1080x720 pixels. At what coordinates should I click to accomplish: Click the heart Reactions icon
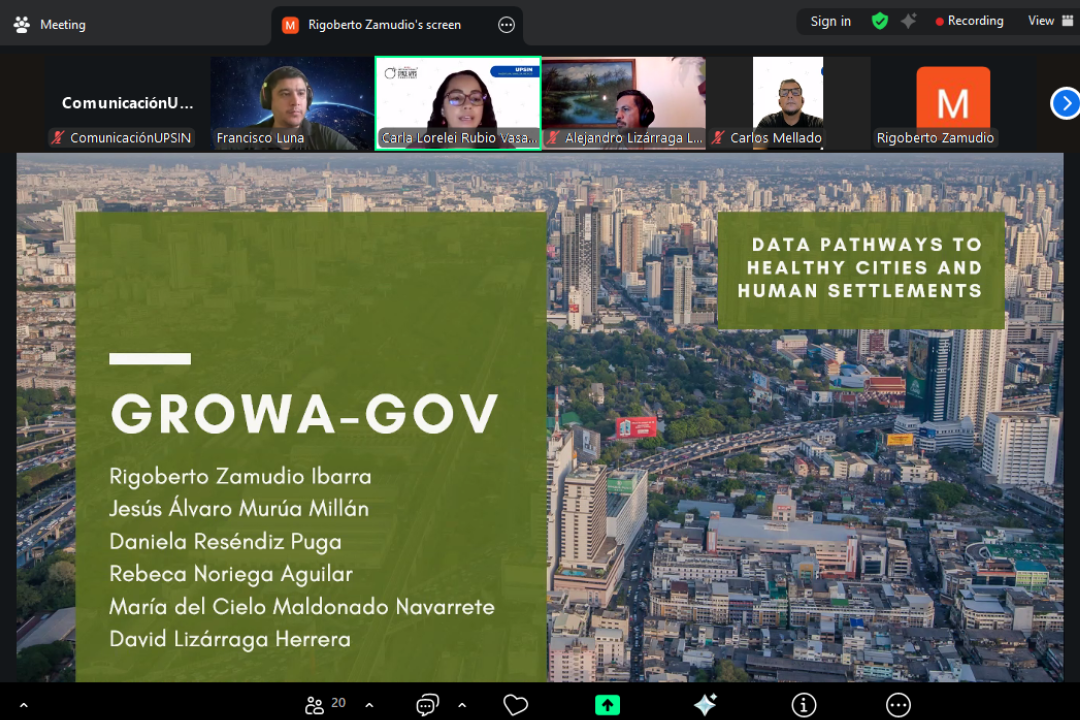(x=516, y=705)
